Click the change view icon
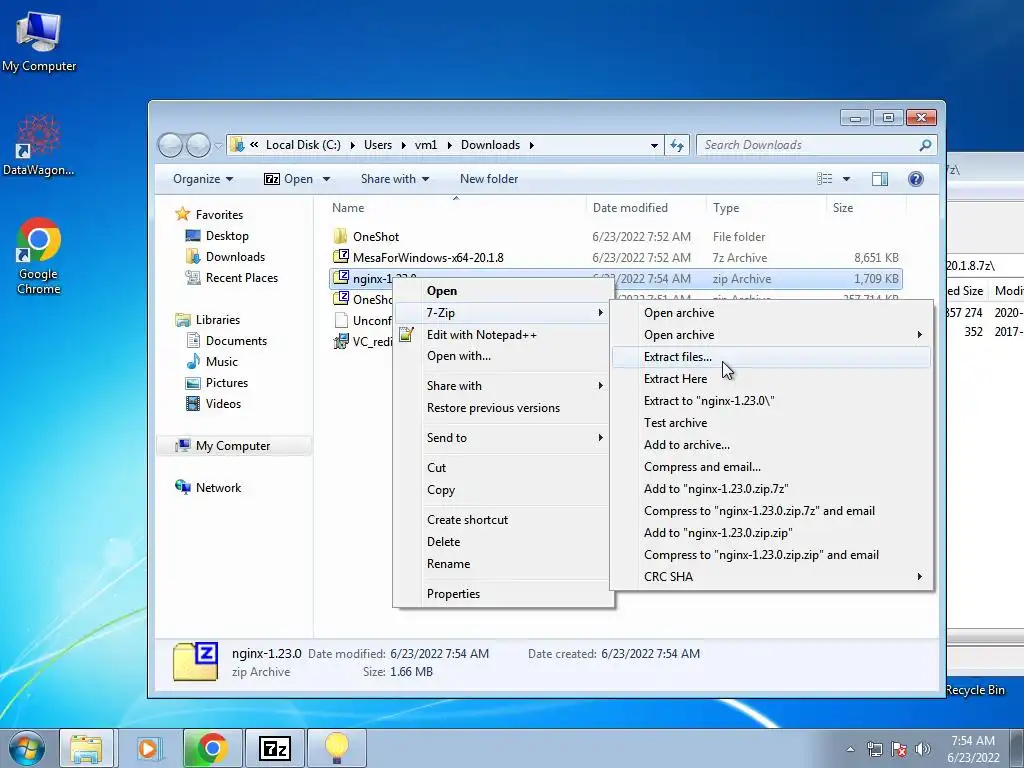This screenshot has height=768, width=1024. (x=825, y=179)
